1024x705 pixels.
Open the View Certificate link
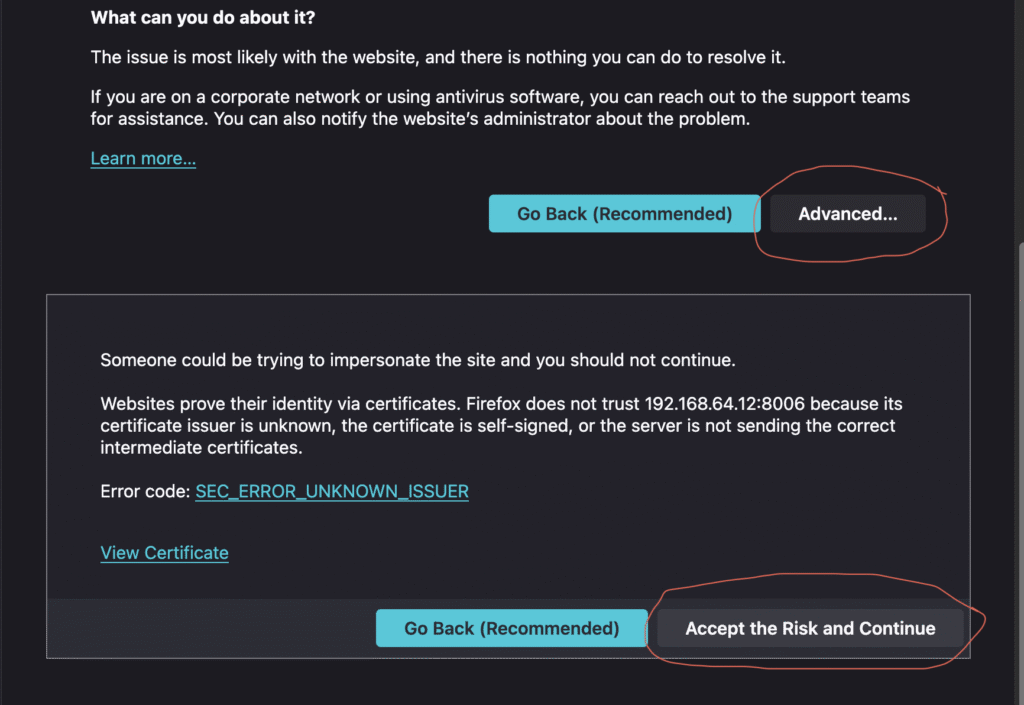(x=164, y=553)
